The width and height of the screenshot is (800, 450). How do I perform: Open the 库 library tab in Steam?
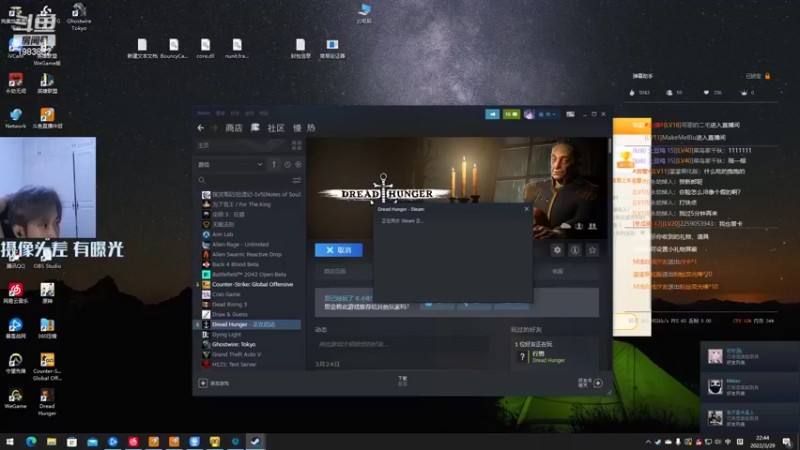(255, 128)
